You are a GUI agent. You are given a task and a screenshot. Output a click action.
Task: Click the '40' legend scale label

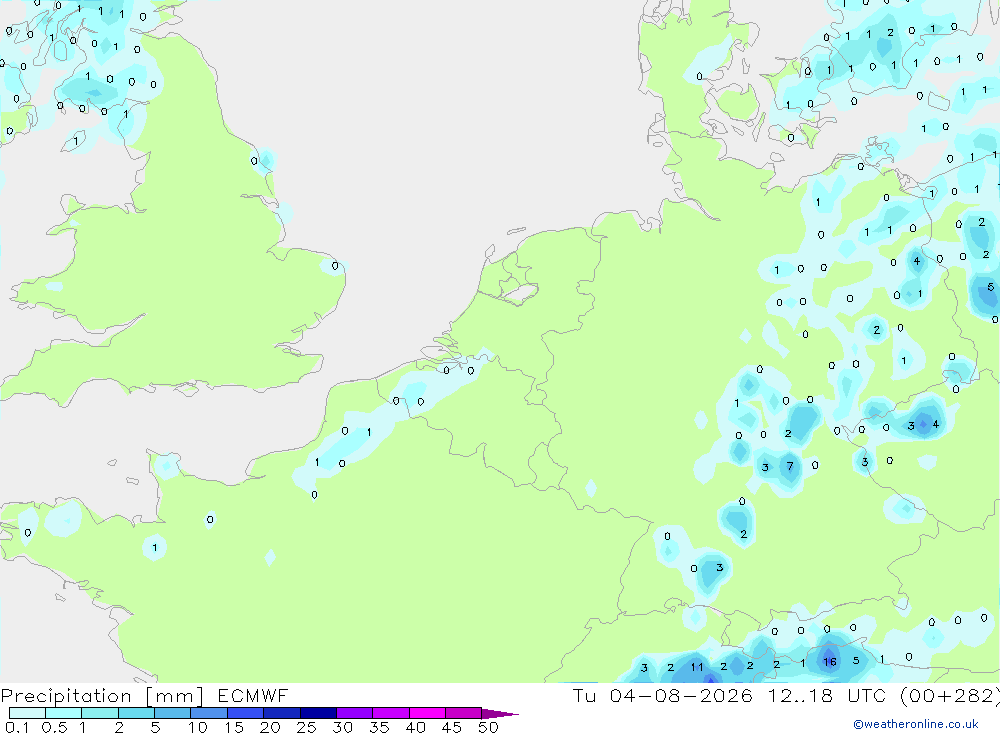pyautogui.click(x=415, y=727)
